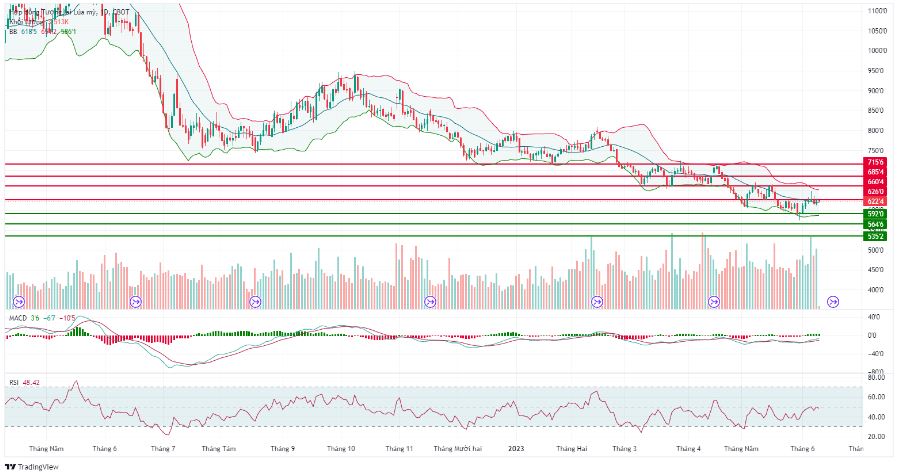Image resolution: width=902 pixels, height=472 pixels.
Task: Click the volume axis value 4500
Action: (x=876, y=270)
